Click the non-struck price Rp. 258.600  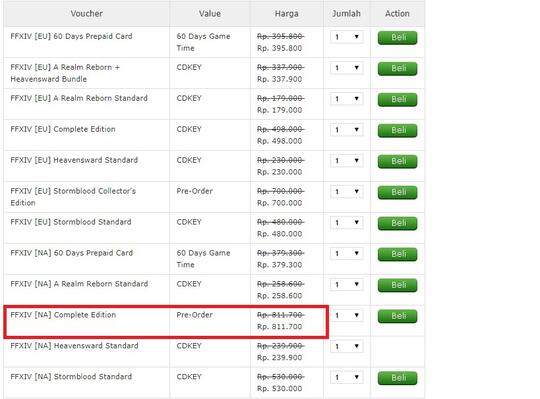(x=280, y=296)
